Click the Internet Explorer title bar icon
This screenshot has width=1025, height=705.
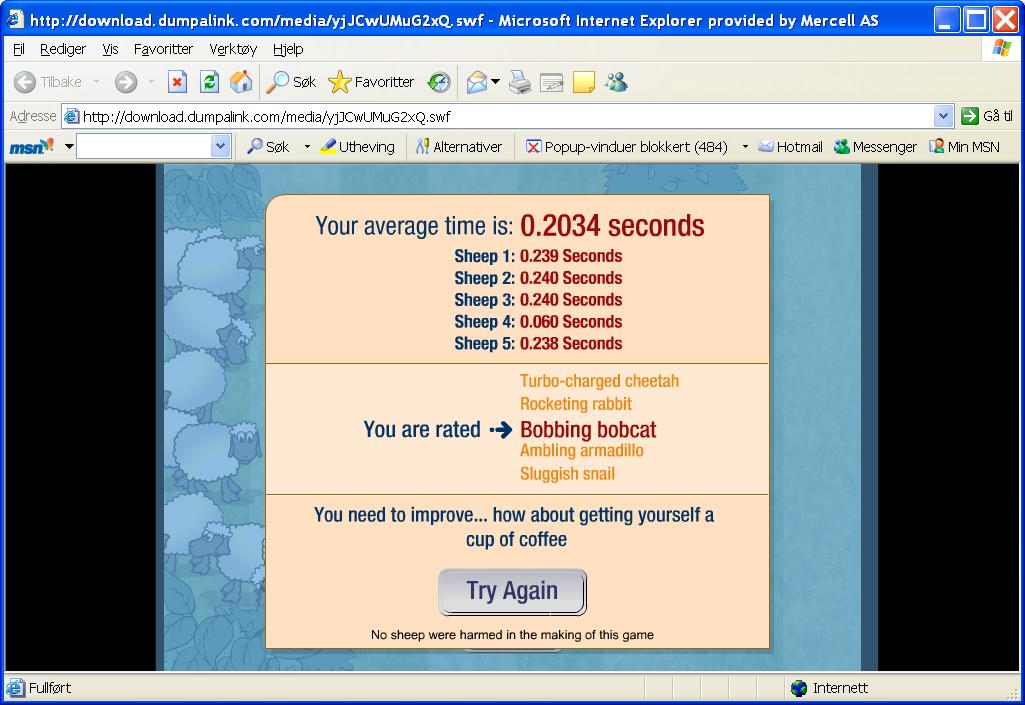click(15, 20)
